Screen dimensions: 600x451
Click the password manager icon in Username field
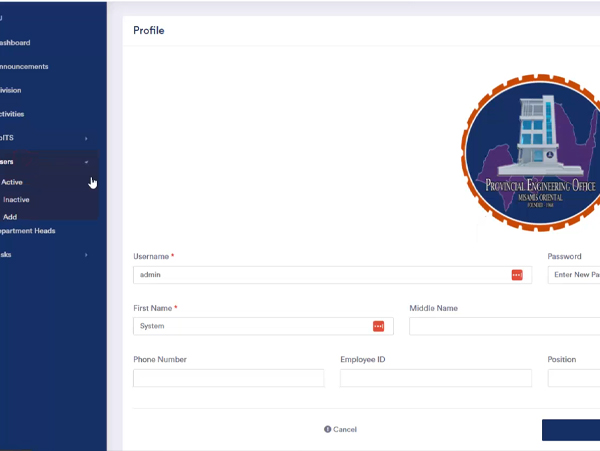click(517, 275)
